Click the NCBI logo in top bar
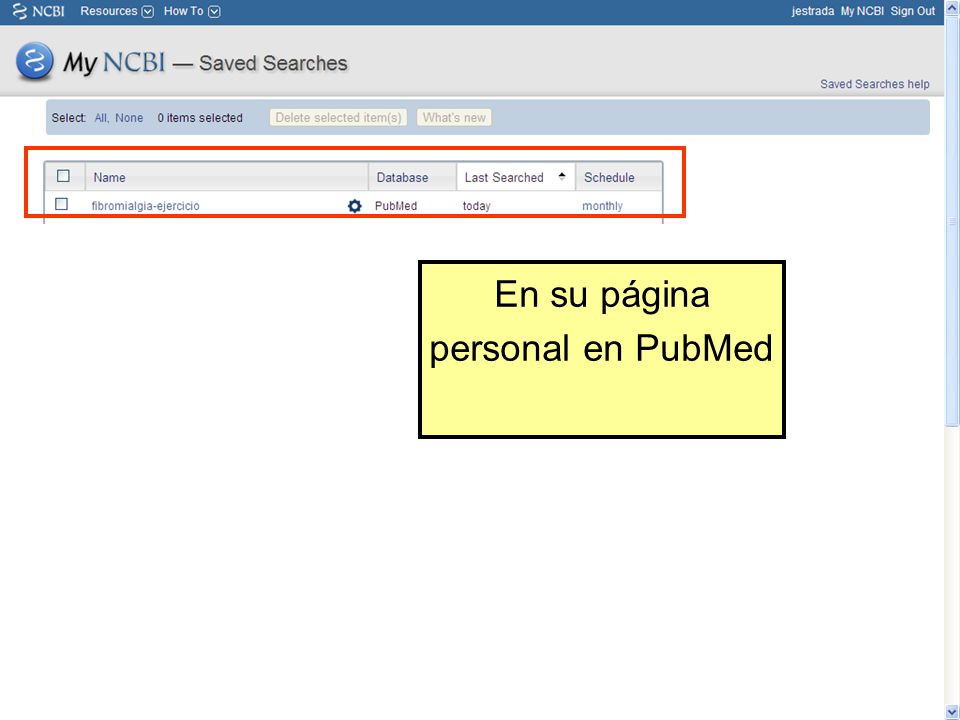 click(x=39, y=11)
